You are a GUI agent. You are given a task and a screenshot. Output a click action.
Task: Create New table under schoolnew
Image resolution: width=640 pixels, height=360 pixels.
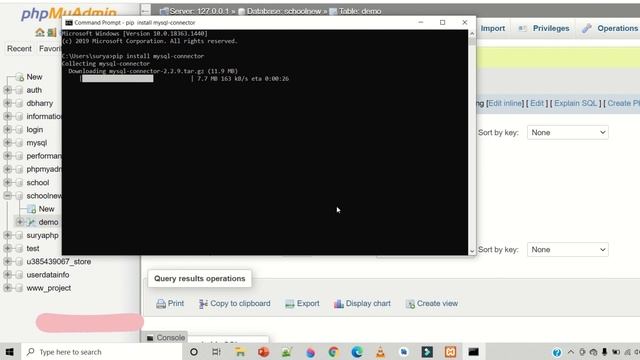coord(46,209)
